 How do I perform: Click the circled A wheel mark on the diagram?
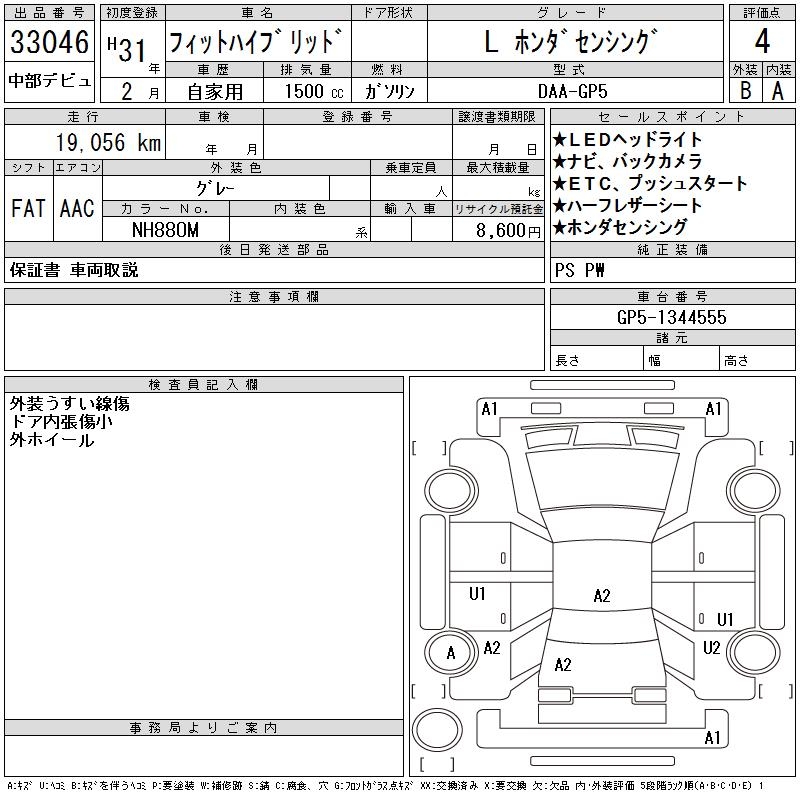tap(450, 653)
